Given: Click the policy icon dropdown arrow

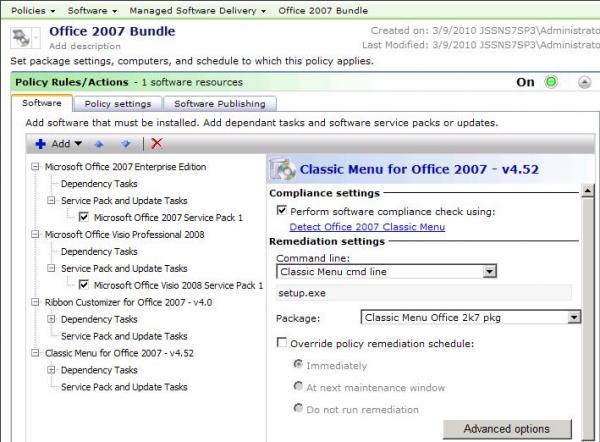Looking at the screenshot, I should click(36, 38).
